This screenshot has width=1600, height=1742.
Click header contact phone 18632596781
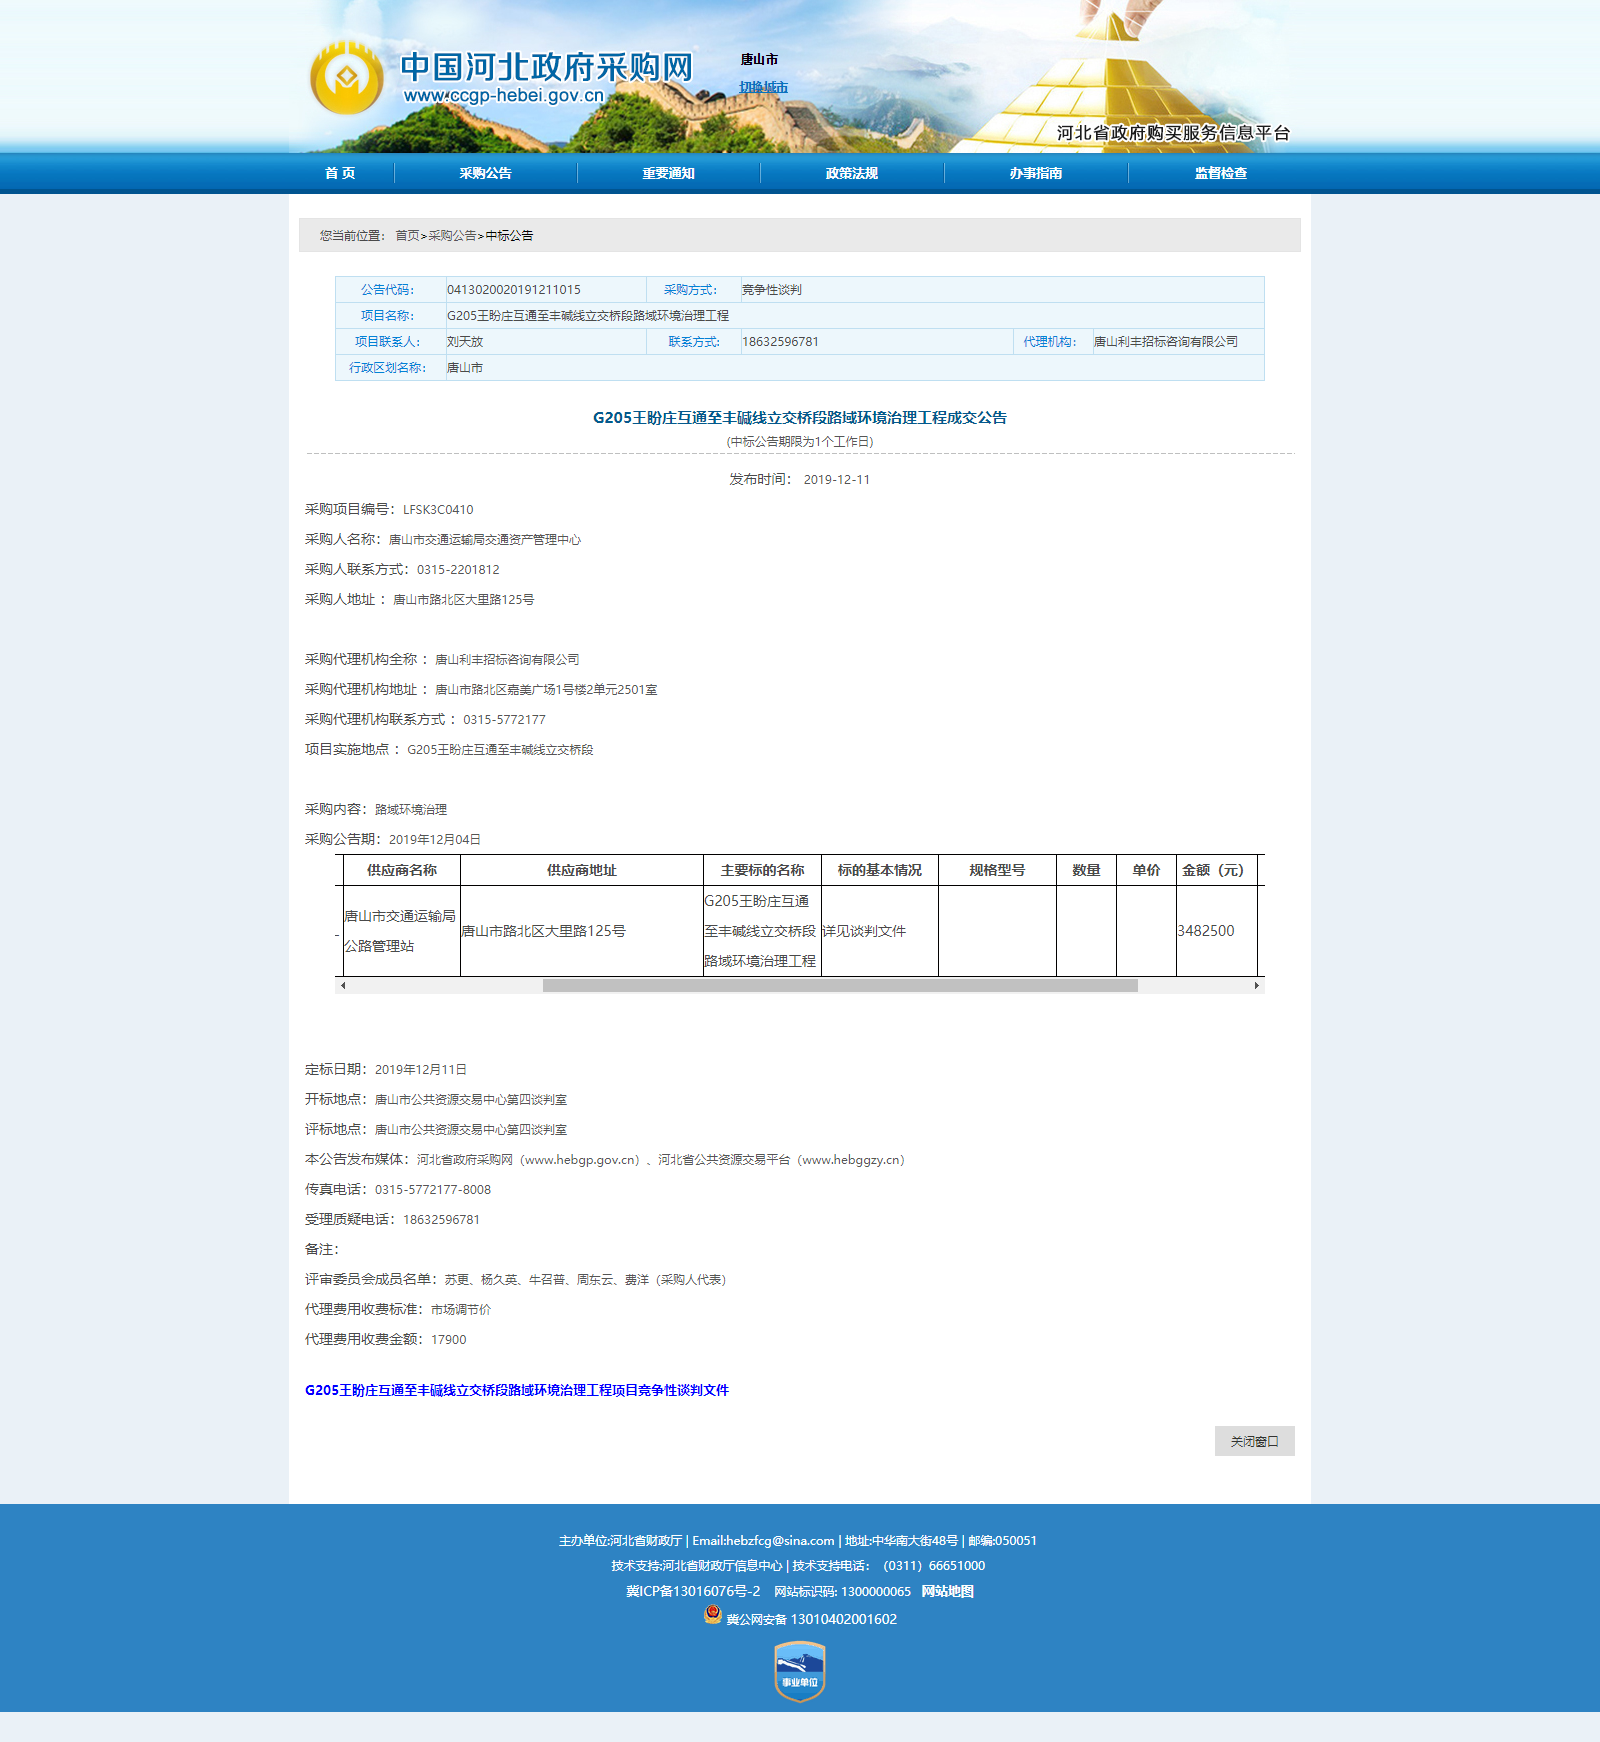[x=780, y=342]
